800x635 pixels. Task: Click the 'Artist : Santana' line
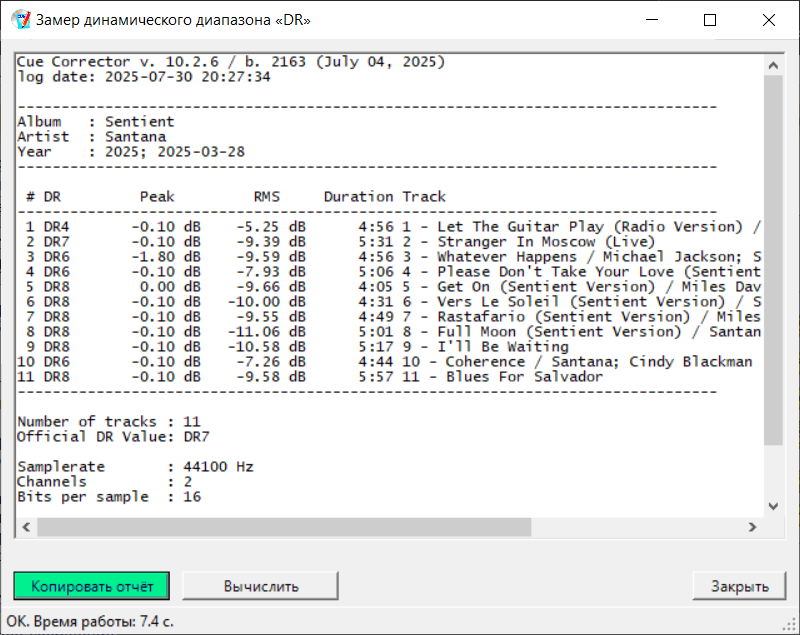(x=92, y=137)
